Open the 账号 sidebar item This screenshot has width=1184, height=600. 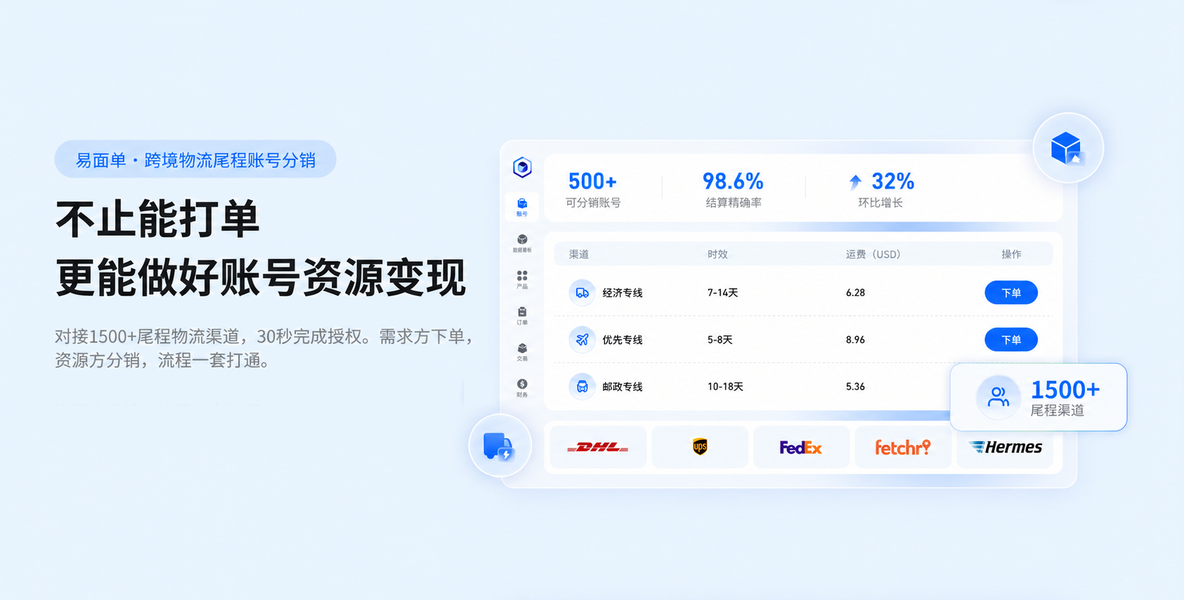coord(522,207)
